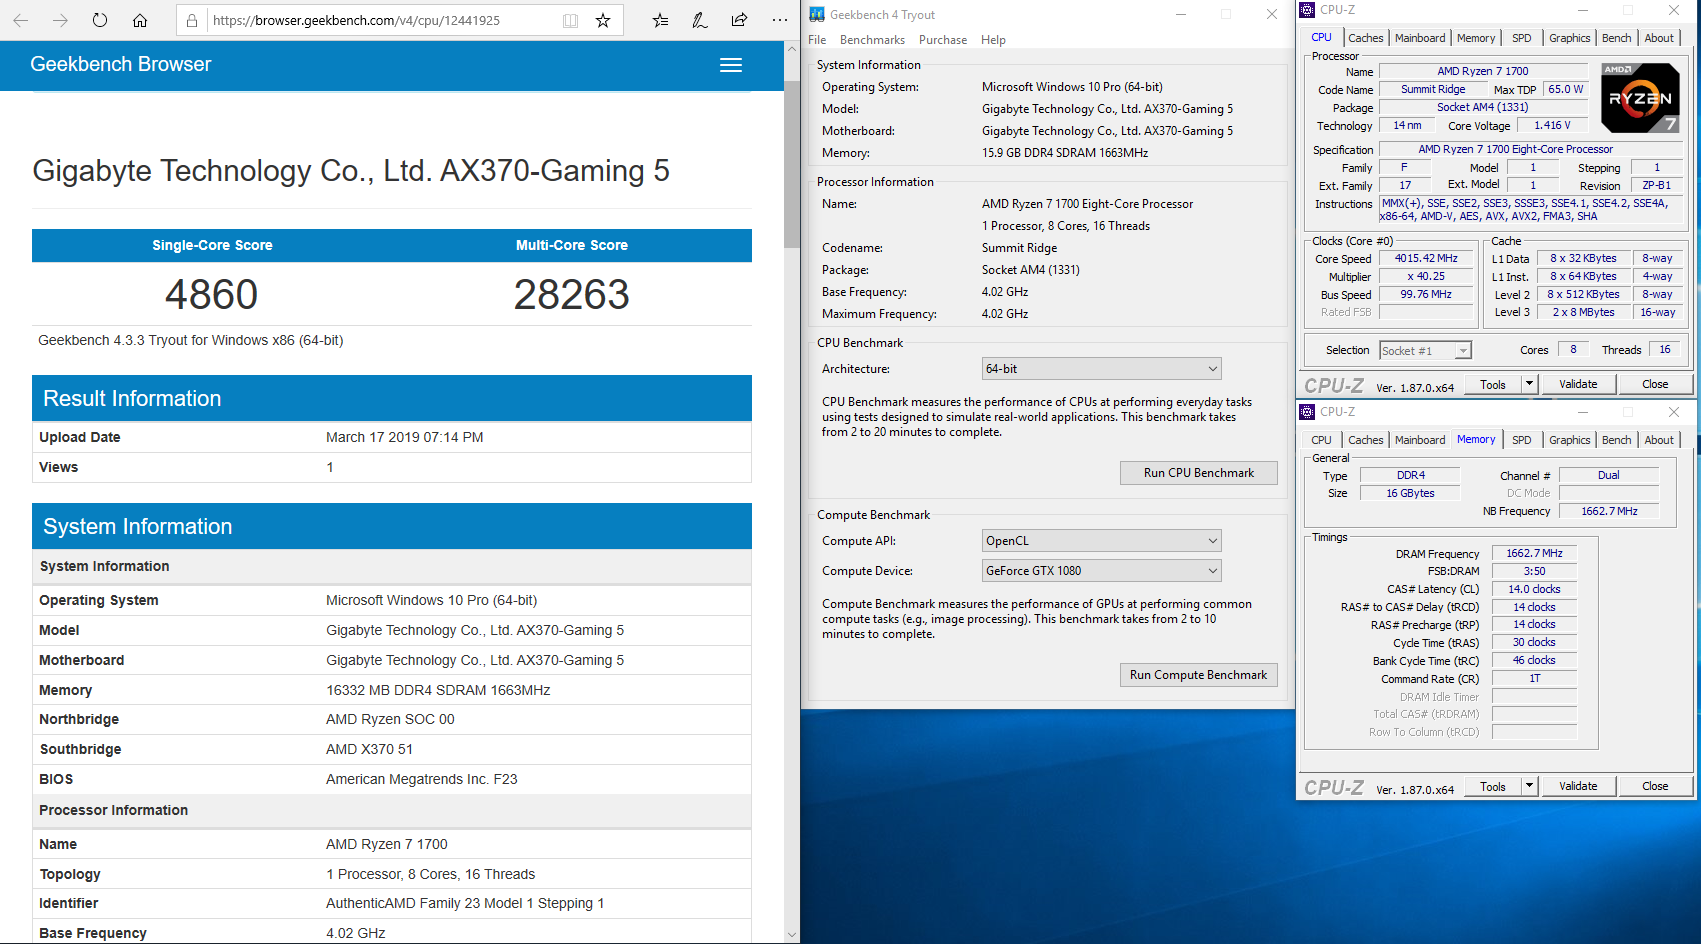The height and width of the screenshot is (944, 1701).
Task: Open Edge settings and more menu
Action: [x=780, y=20]
